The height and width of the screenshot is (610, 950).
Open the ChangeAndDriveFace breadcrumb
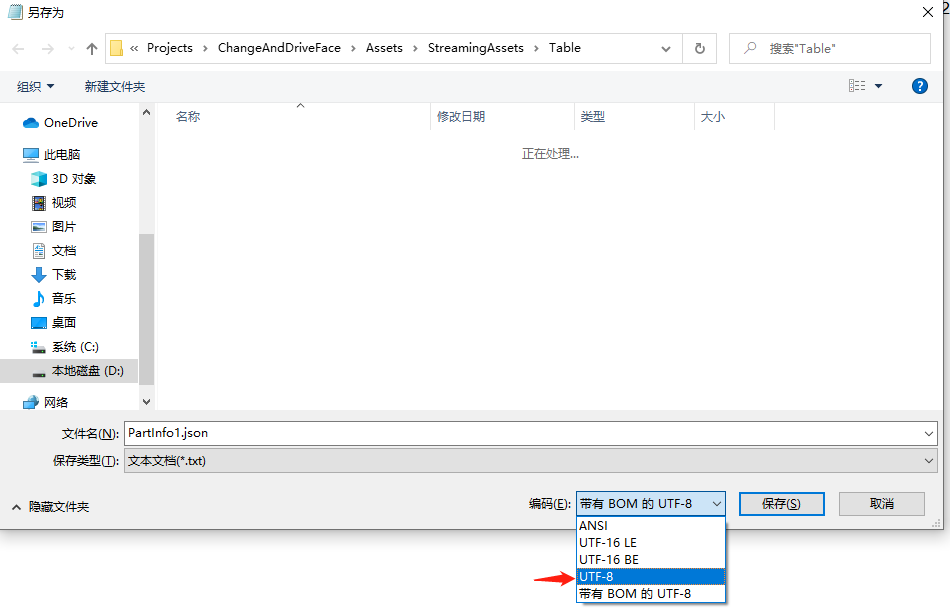(279, 48)
